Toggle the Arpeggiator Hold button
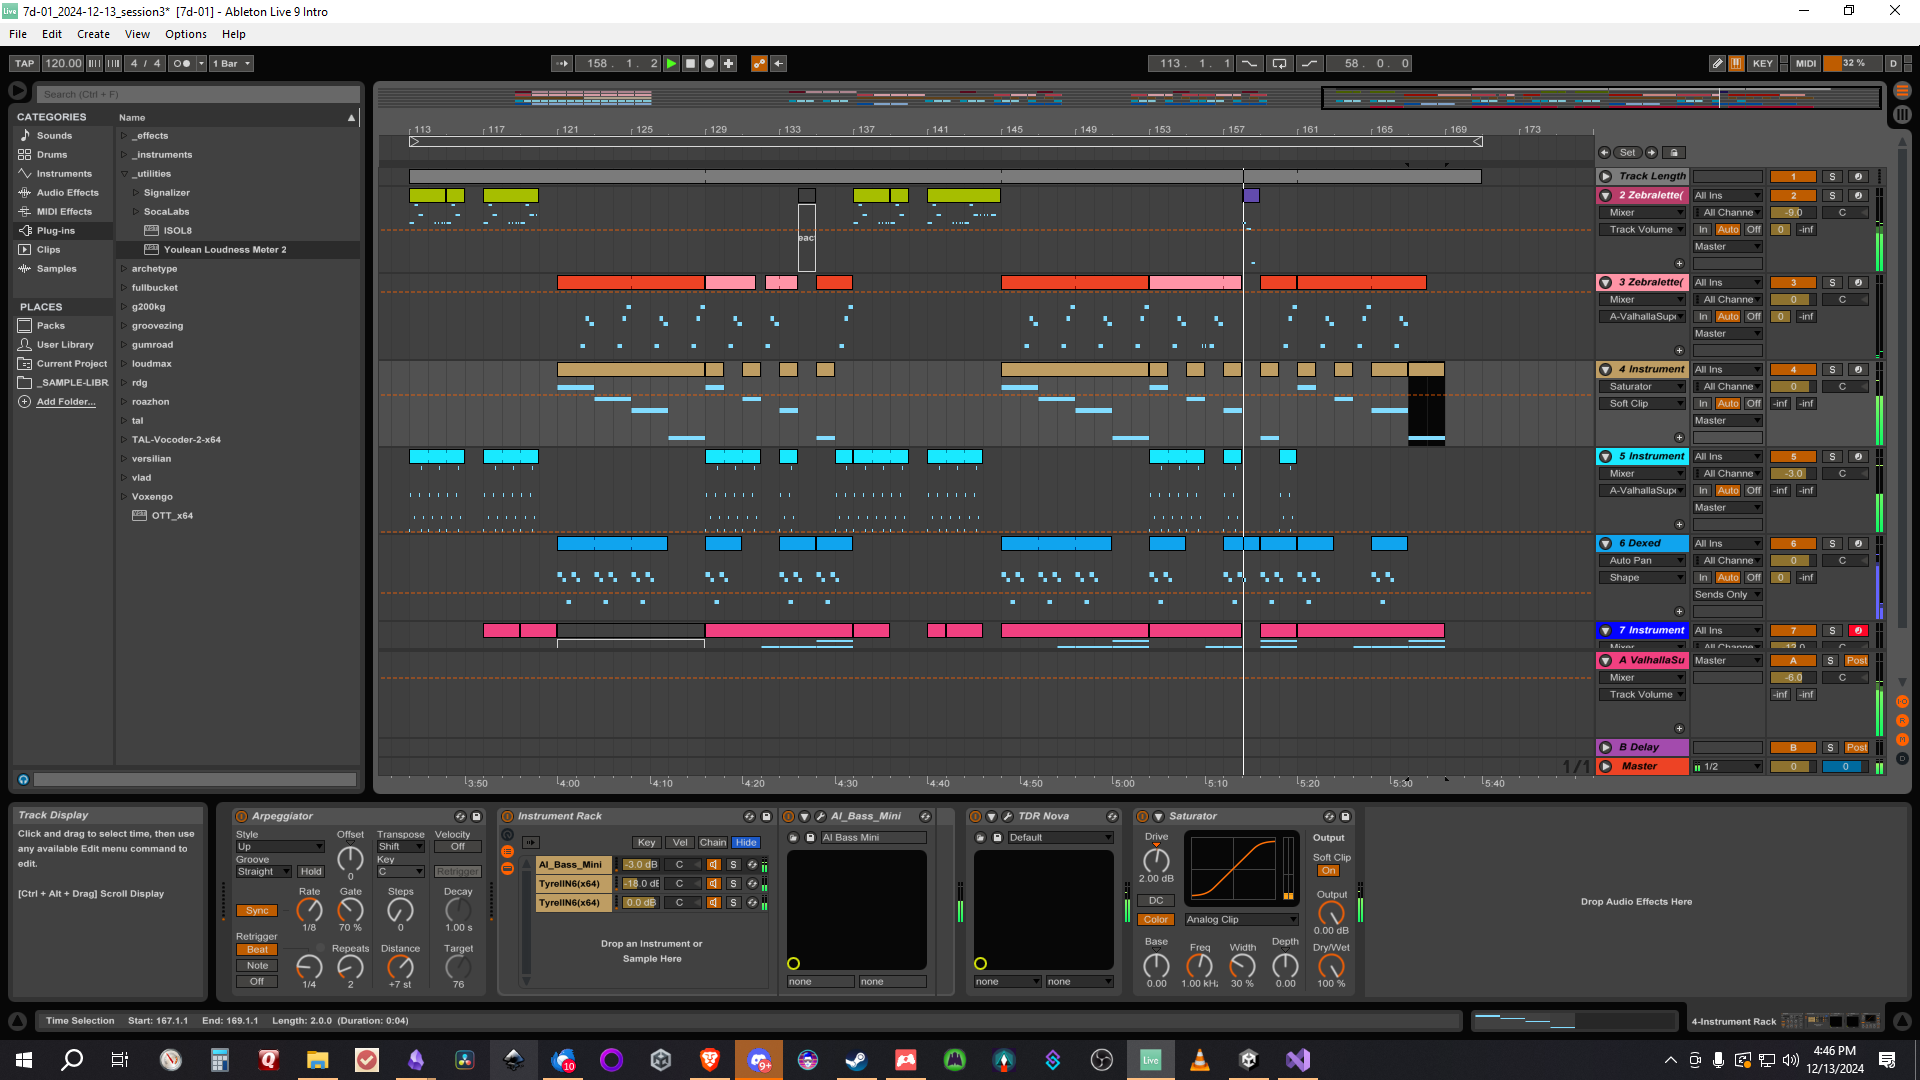The width and height of the screenshot is (1920, 1080). click(x=311, y=872)
